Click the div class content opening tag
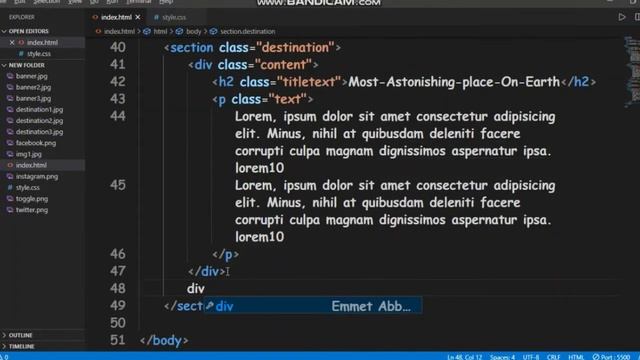 [x=253, y=65]
